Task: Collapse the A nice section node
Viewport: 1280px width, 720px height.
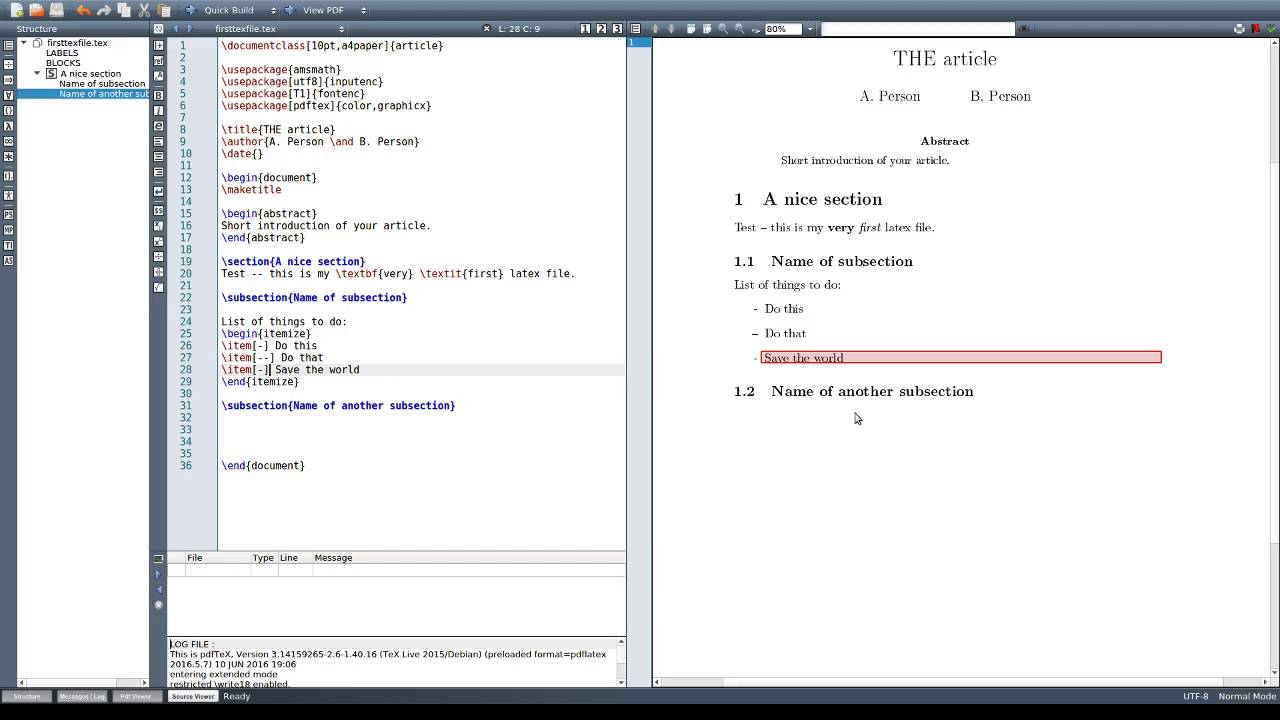Action: 38,73
